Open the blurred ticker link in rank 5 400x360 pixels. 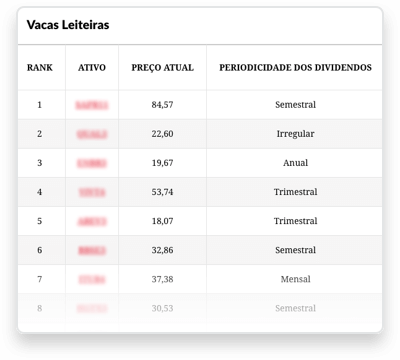pyautogui.click(x=92, y=221)
